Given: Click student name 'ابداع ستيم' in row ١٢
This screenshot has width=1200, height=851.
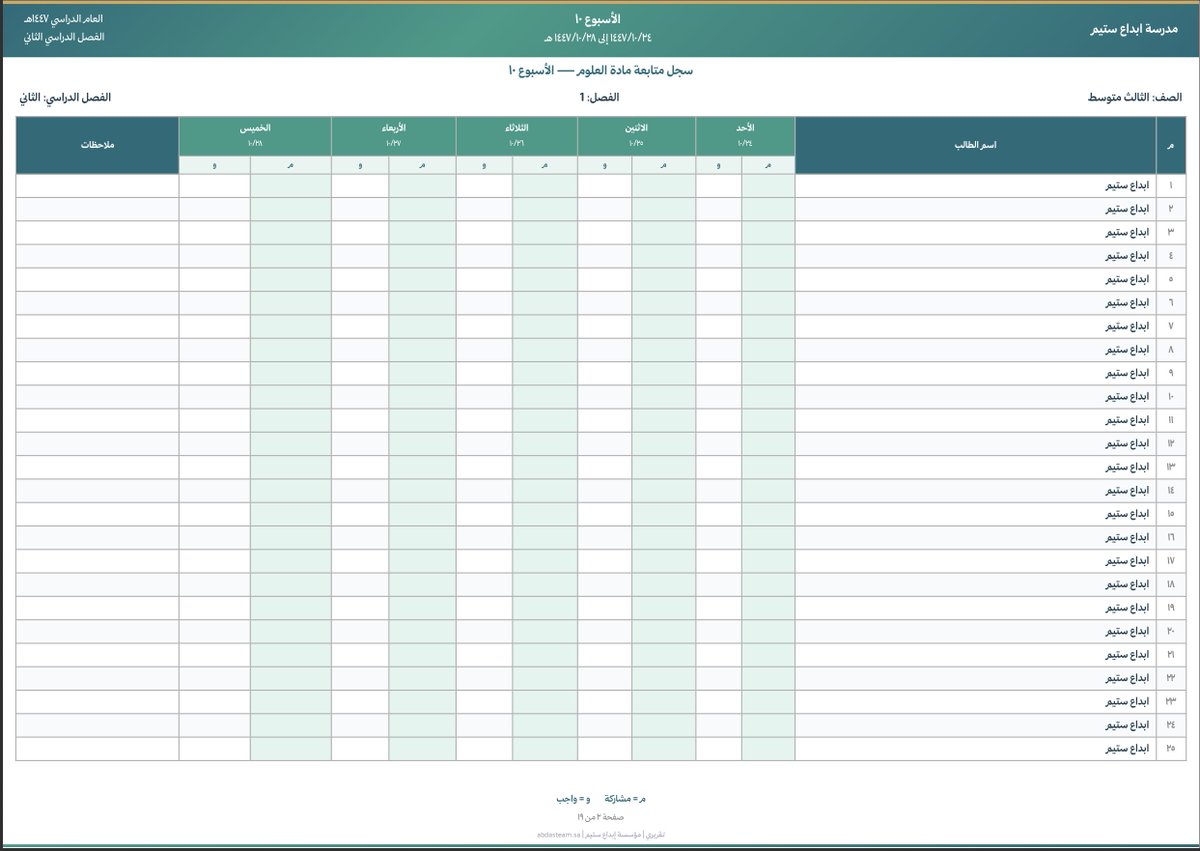Looking at the screenshot, I should click(x=1127, y=444).
